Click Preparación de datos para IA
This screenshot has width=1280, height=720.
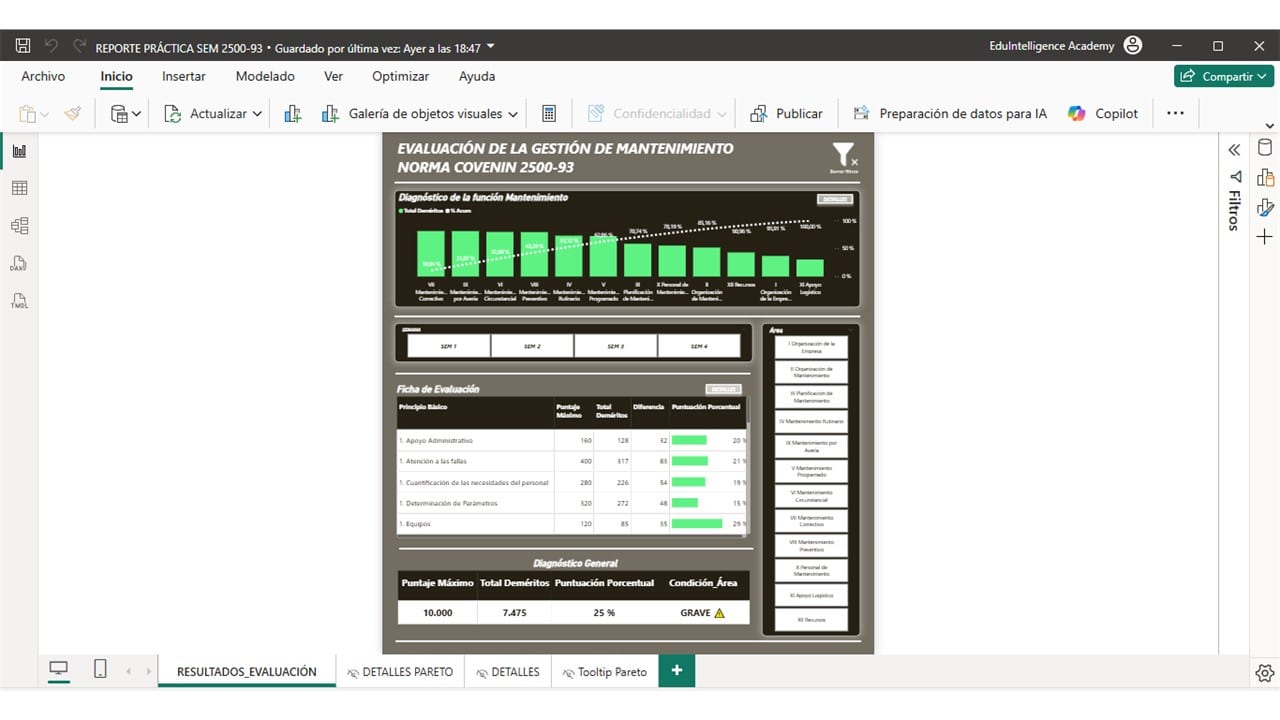[x=949, y=114]
